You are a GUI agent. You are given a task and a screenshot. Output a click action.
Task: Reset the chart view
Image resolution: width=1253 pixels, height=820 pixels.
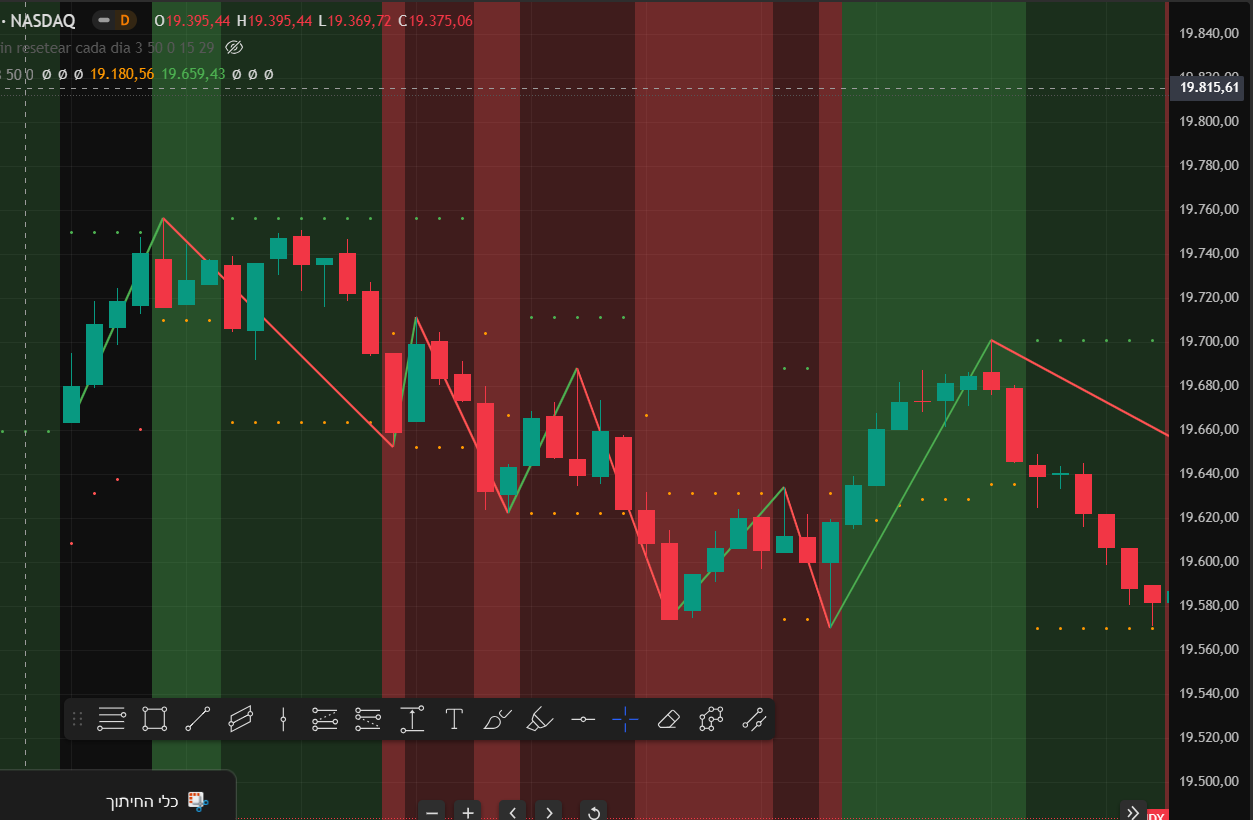593,811
